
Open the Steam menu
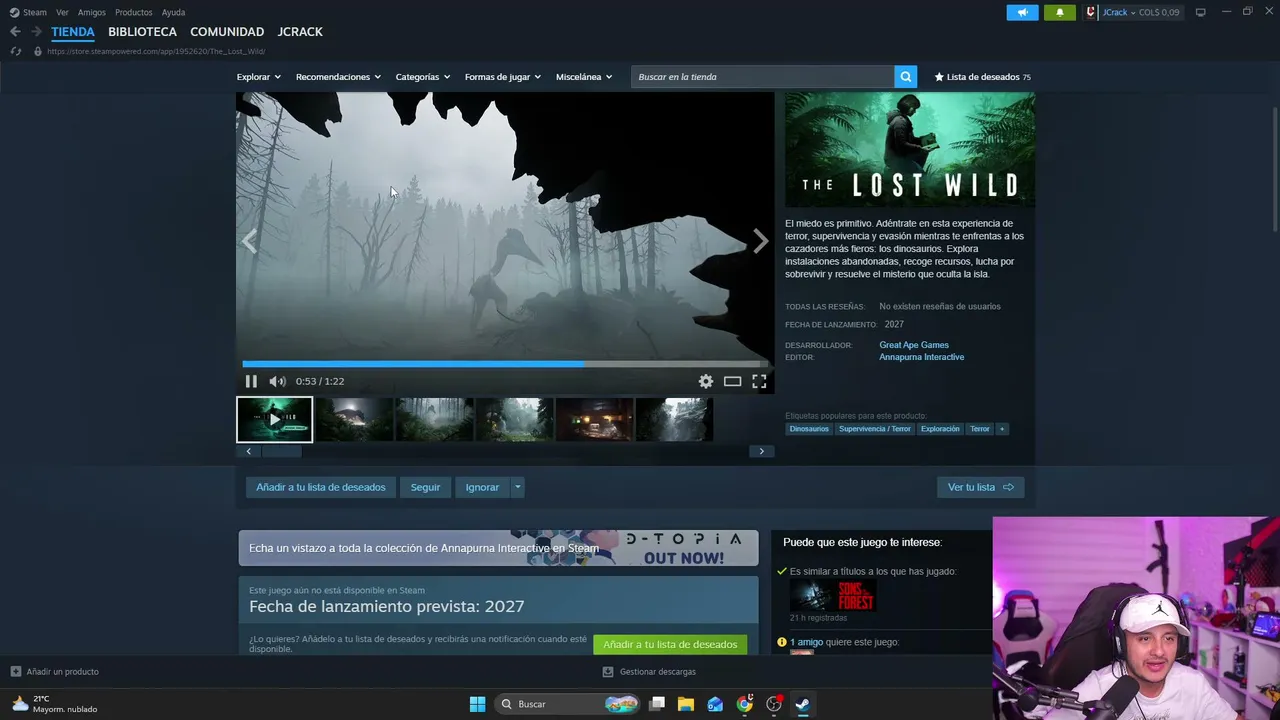click(28, 12)
